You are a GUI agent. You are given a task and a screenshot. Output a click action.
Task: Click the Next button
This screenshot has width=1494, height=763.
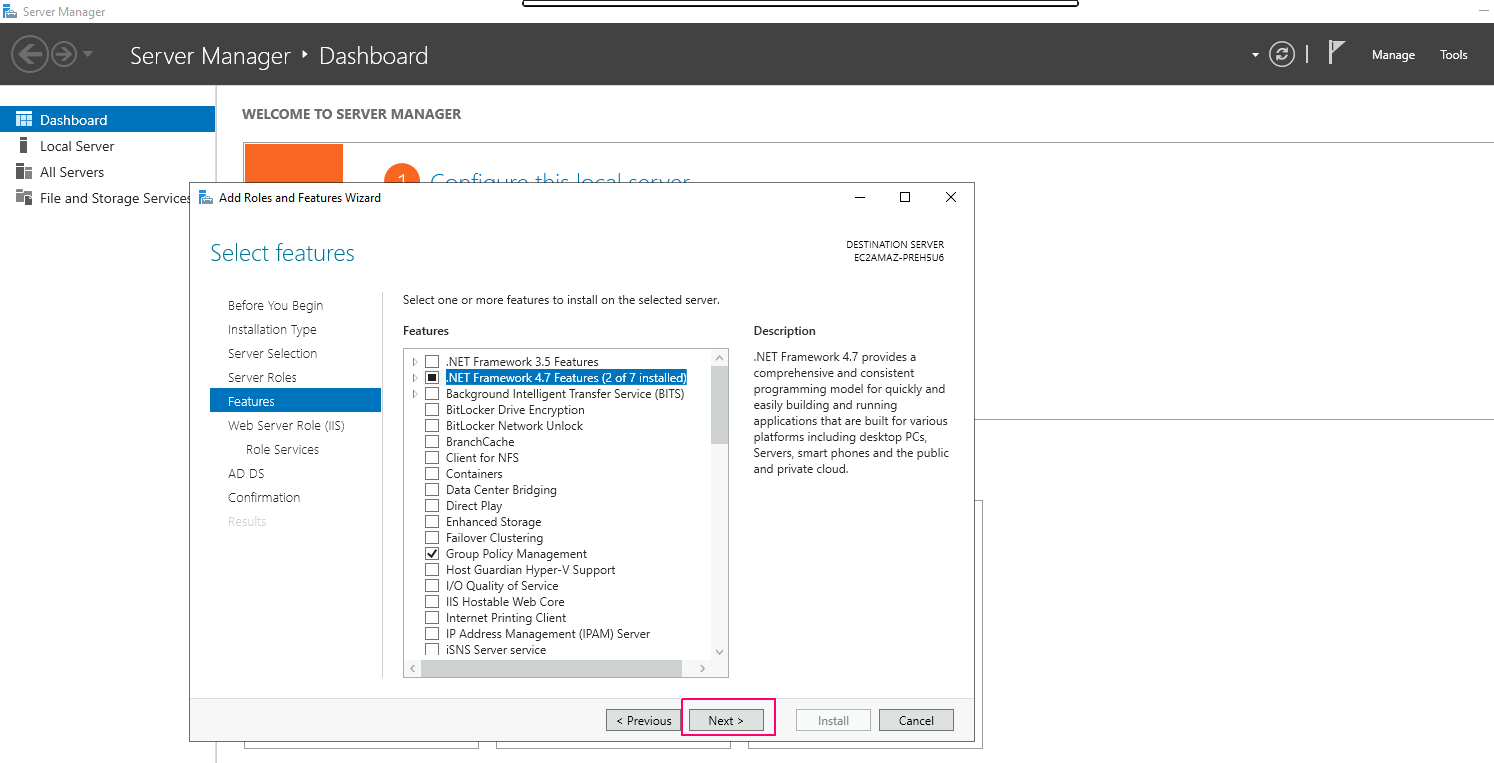pos(726,720)
